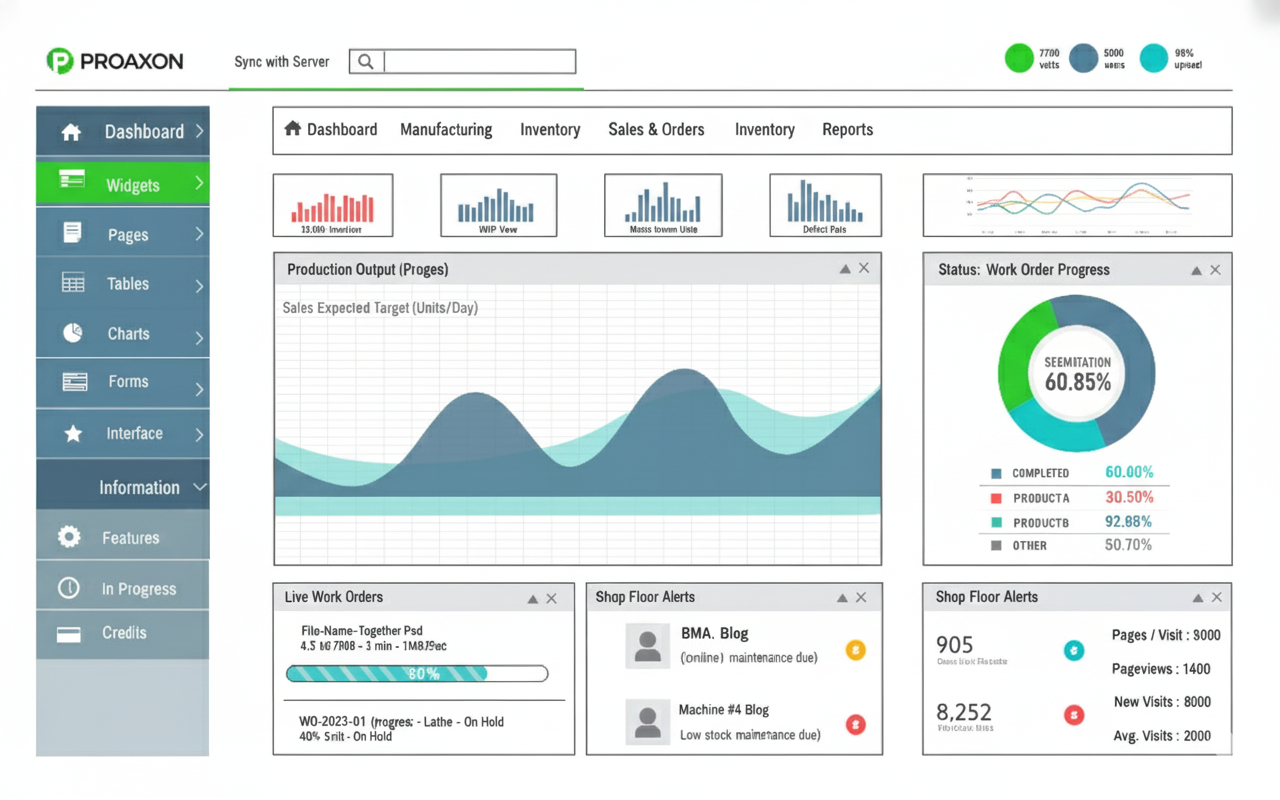
Task: Click the Features gear icon
Action: pyautogui.click(x=69, y=537)
